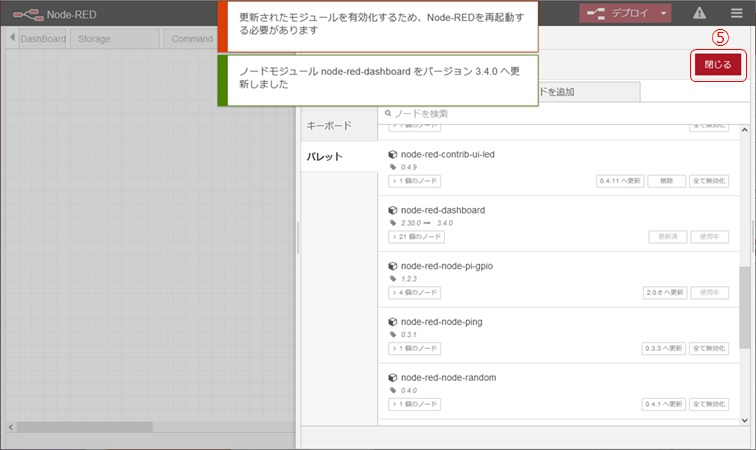Click the node-red-node-pi-gpio package cube icon
Image resolution: width=756 pixels, height=450 pixels.
pyautogui.click(x=393, y=266)
